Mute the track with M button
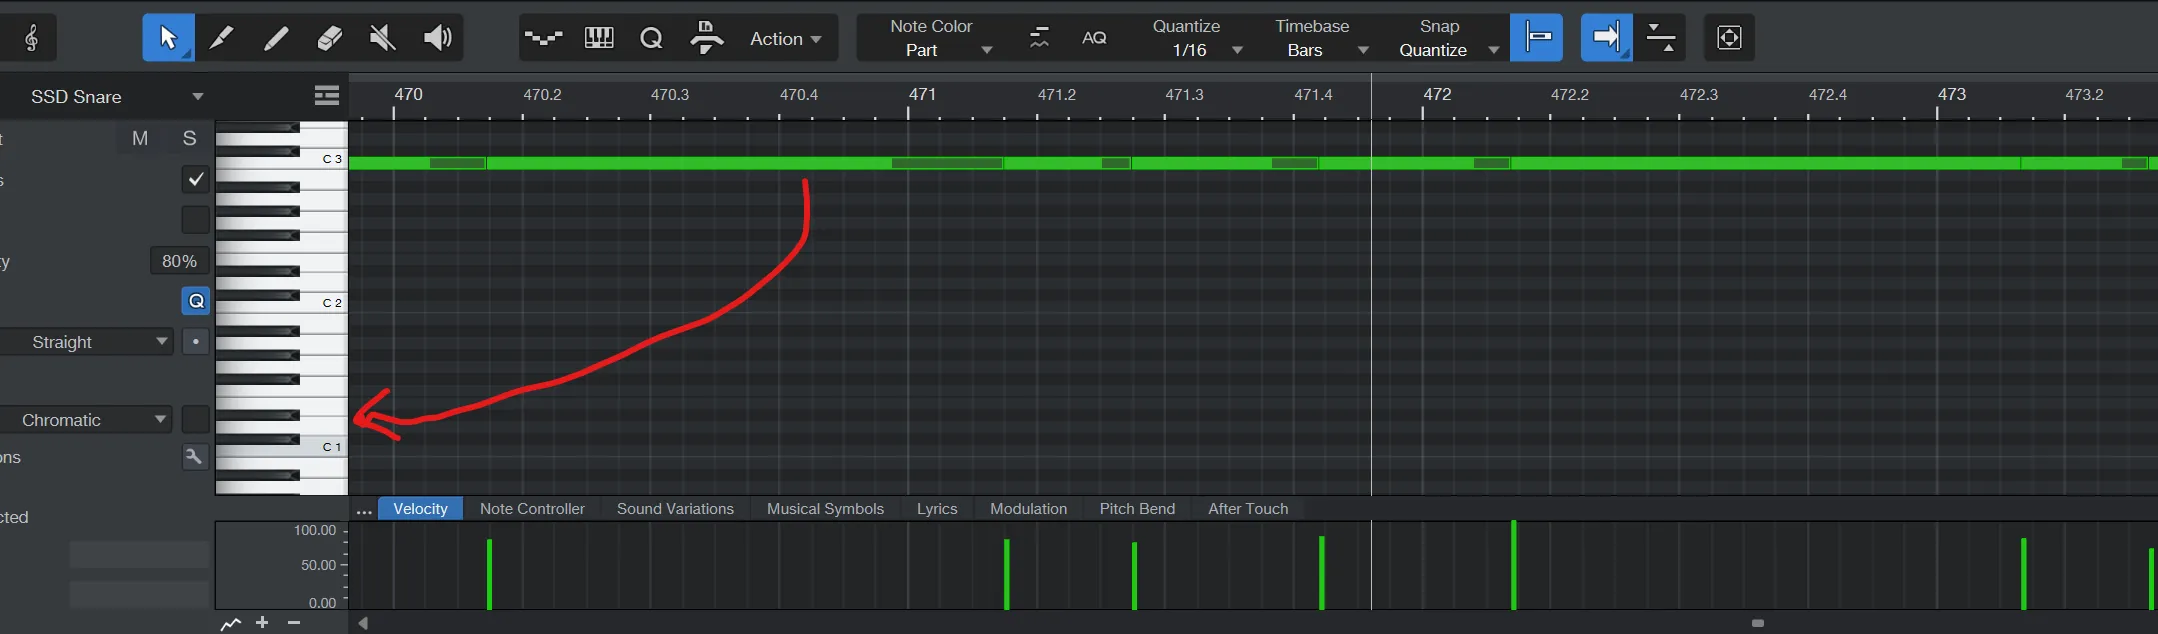The width and height of the screenshot is (2158, 634). click(x=140, y=138)
